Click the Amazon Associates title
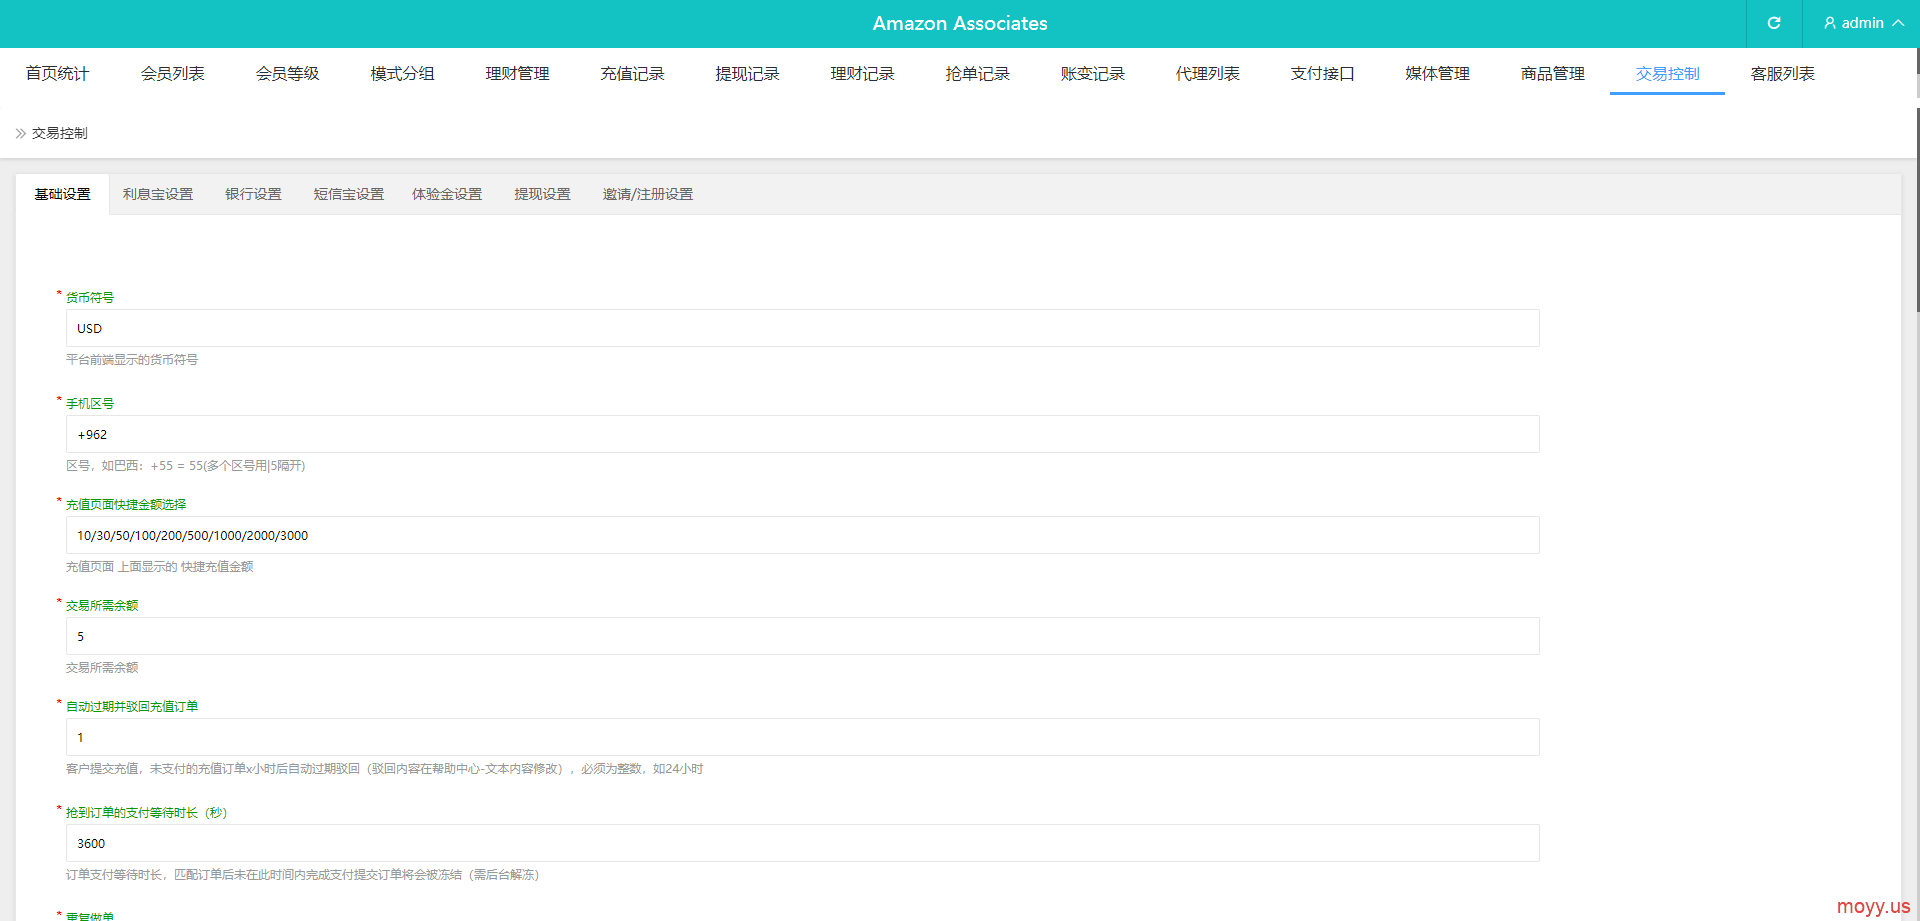This screenshot has width=1920, height=921. click(960, 23)
